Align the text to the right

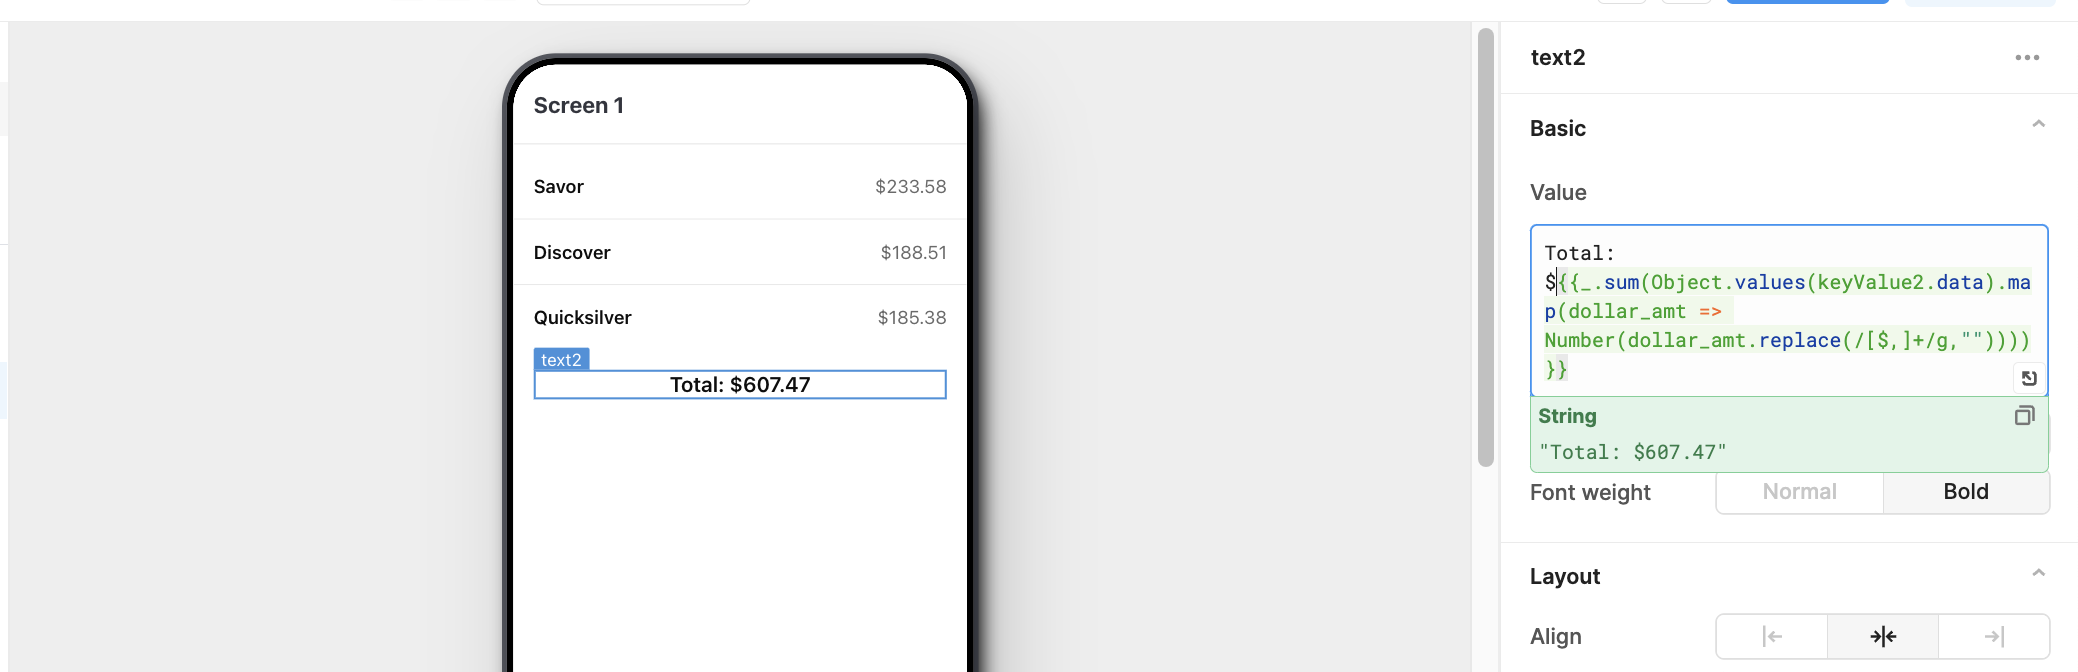[1994, 636]
